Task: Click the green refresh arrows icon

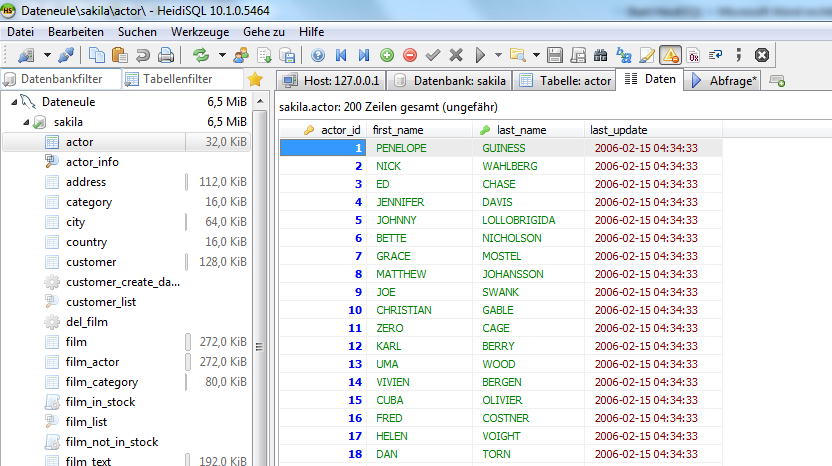Action: point(201,55)
